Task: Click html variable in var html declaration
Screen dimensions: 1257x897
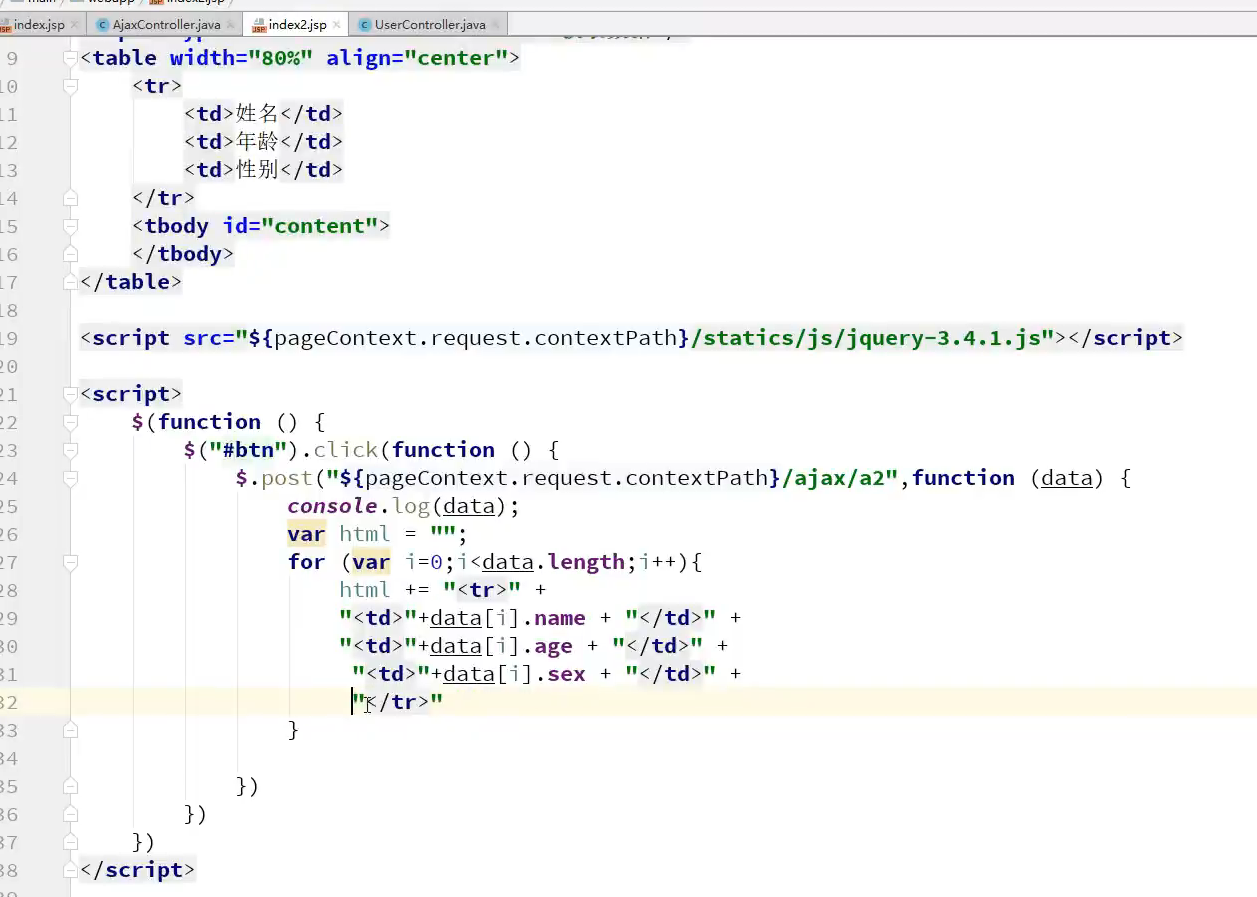Action: click(x=365, y=534)
